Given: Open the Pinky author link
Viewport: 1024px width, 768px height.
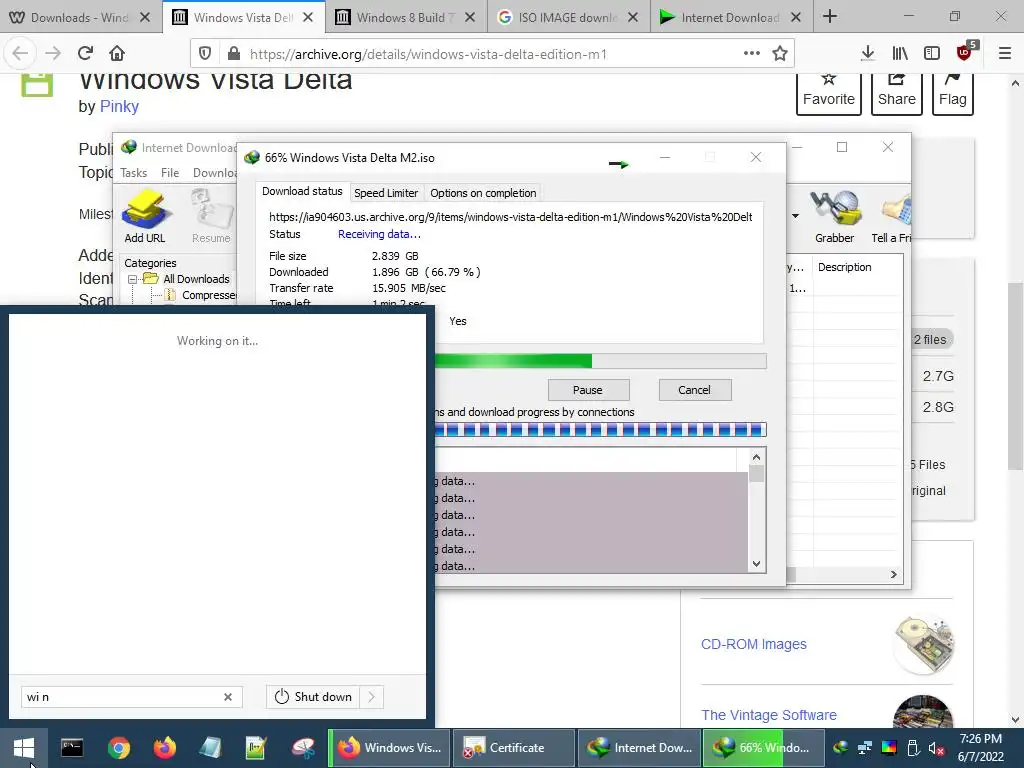Looking at the screenshot, I should (x=119, y=106).
